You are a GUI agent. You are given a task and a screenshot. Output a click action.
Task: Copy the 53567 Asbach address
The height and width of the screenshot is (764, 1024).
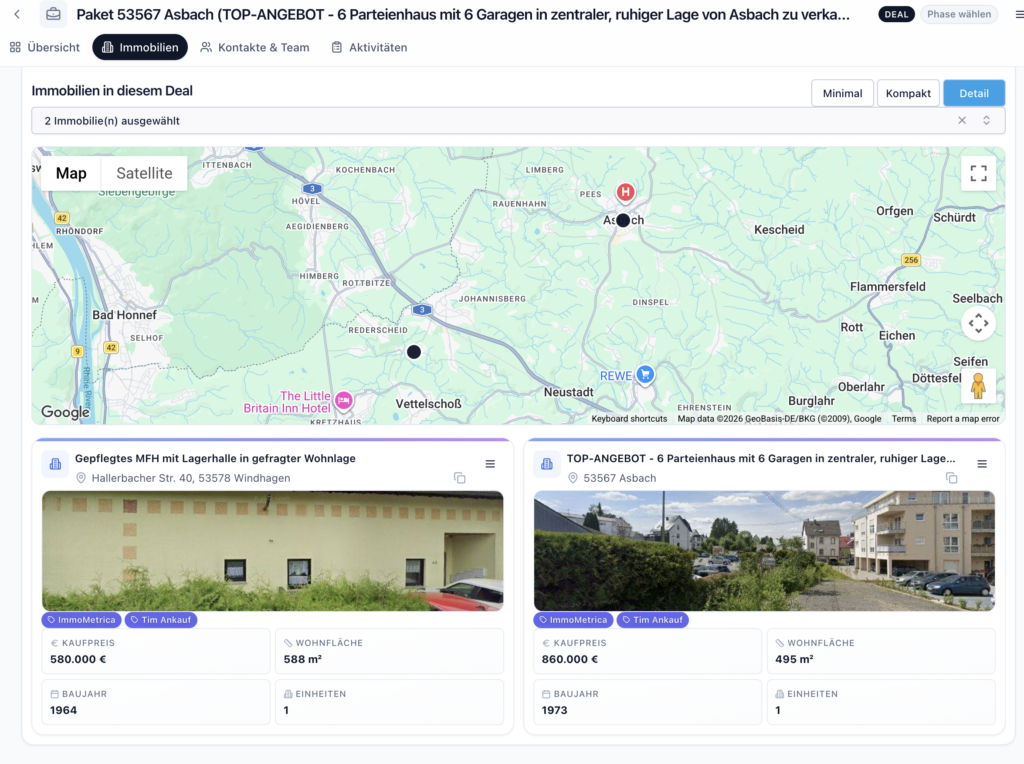coord(952,478)
